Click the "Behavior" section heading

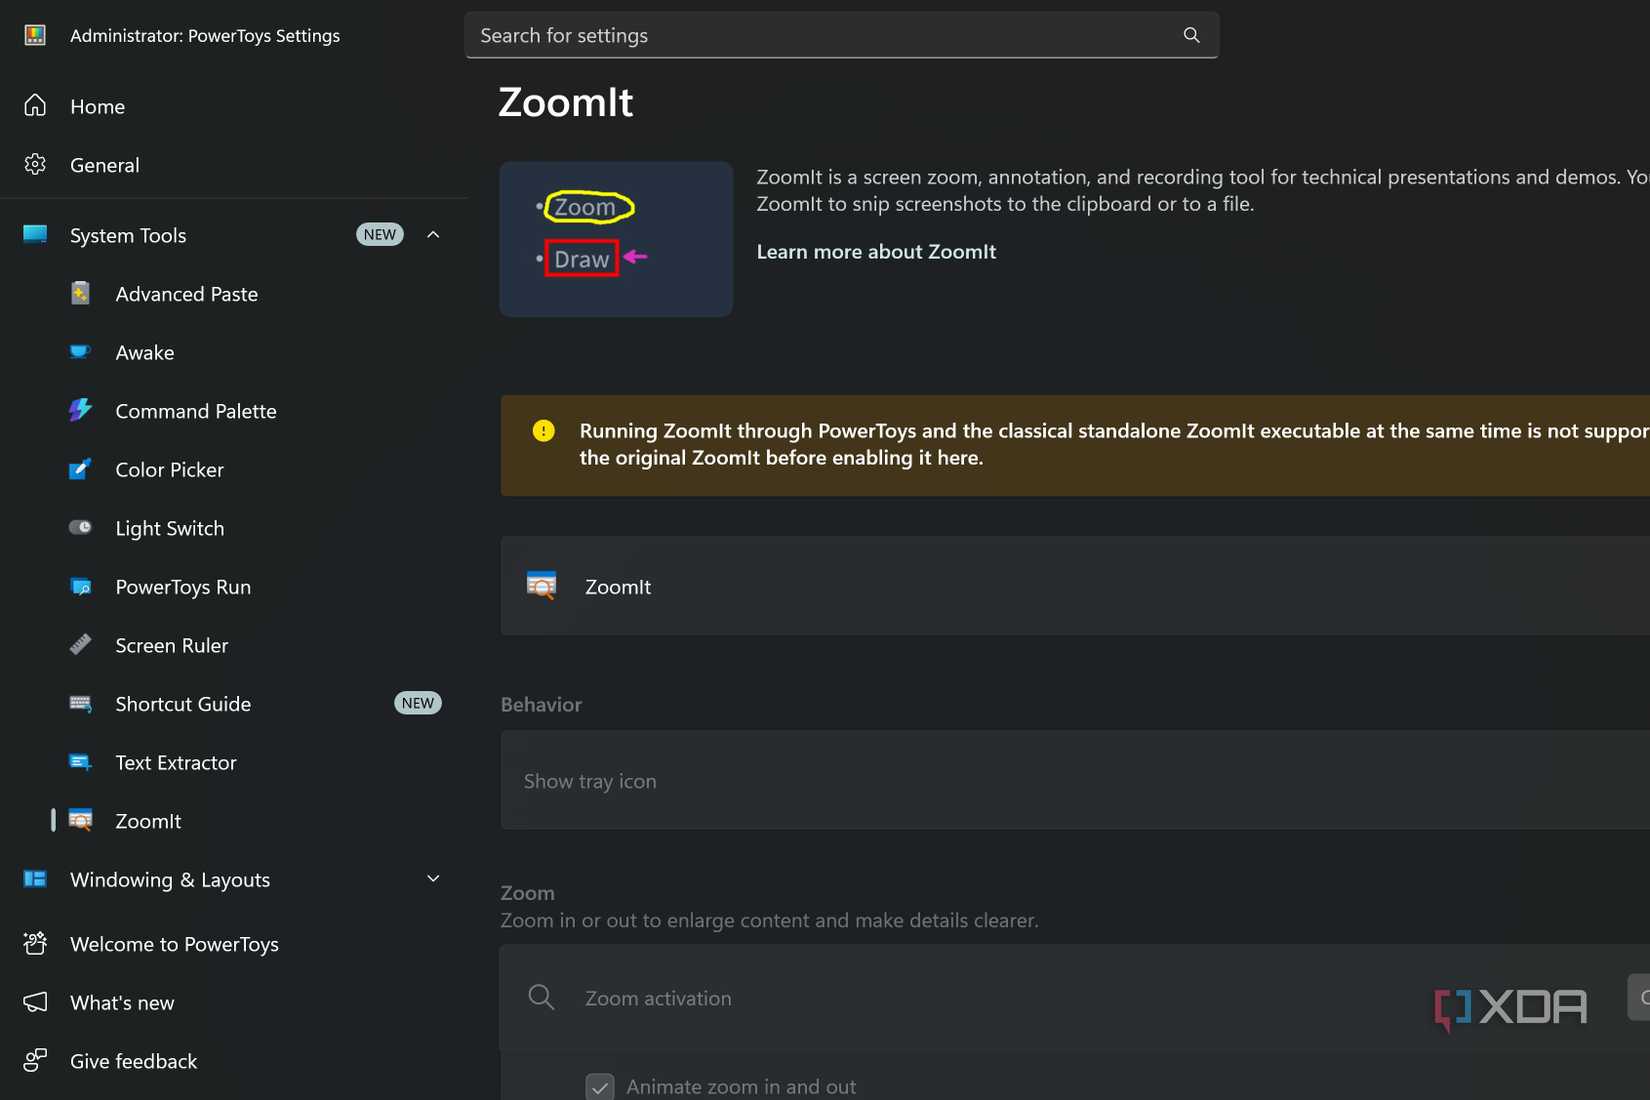point(541,705)
